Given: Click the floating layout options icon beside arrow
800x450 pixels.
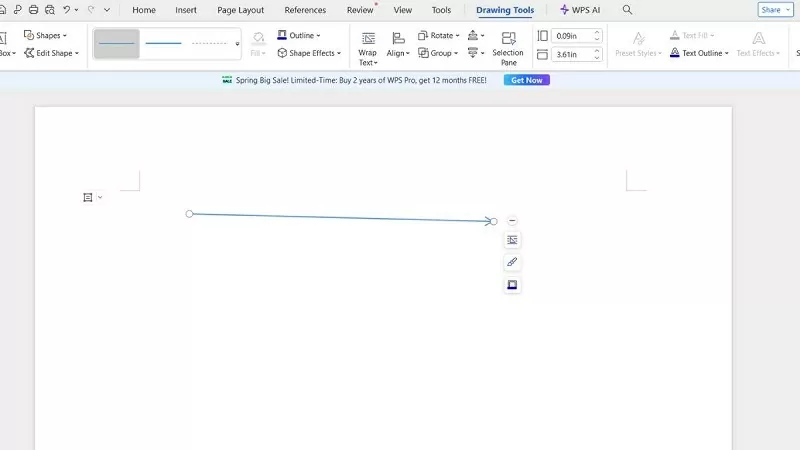Looking at the screenshot, I should pyautogui.click(x=512, y=240).
